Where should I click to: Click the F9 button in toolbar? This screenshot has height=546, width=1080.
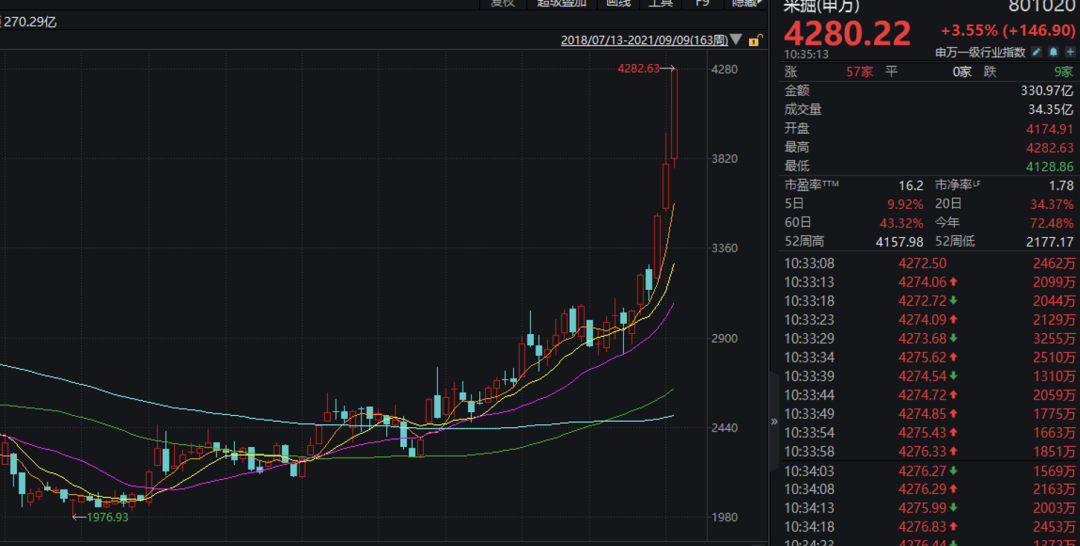[x=702, y=4]
